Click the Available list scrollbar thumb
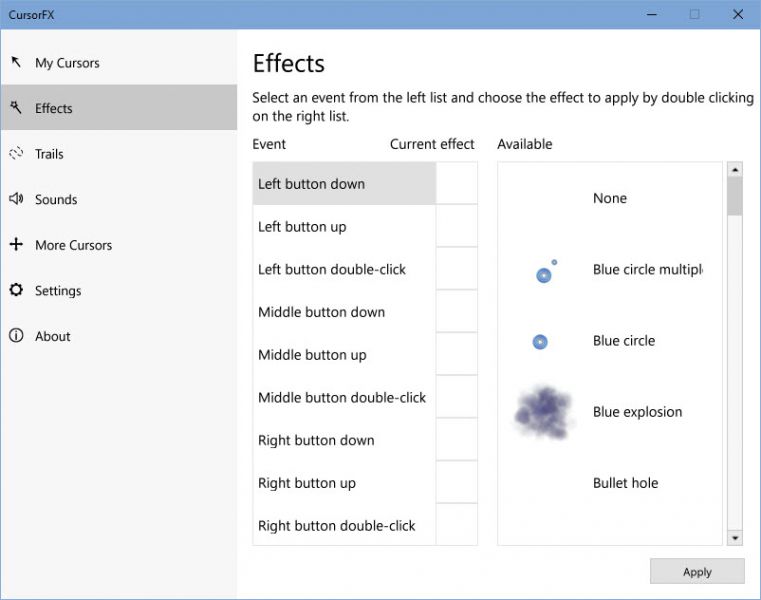The width and height of the screenshot is (761, 600). click(735, 196)
